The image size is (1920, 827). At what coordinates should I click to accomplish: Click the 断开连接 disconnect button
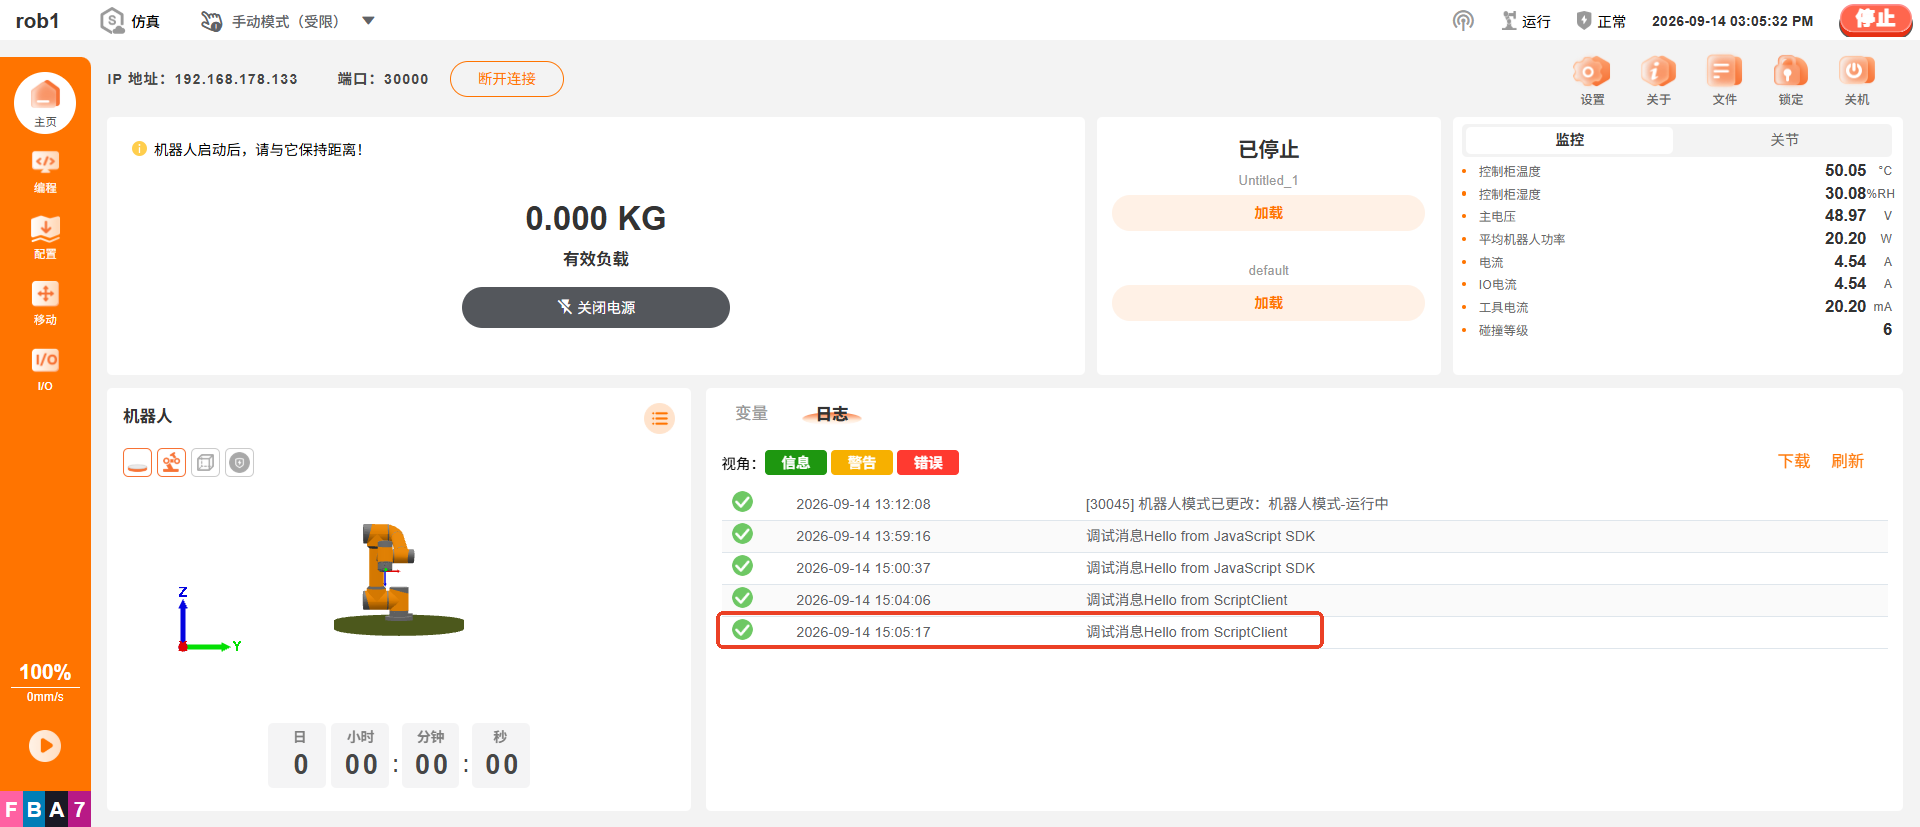click(507, 79)
